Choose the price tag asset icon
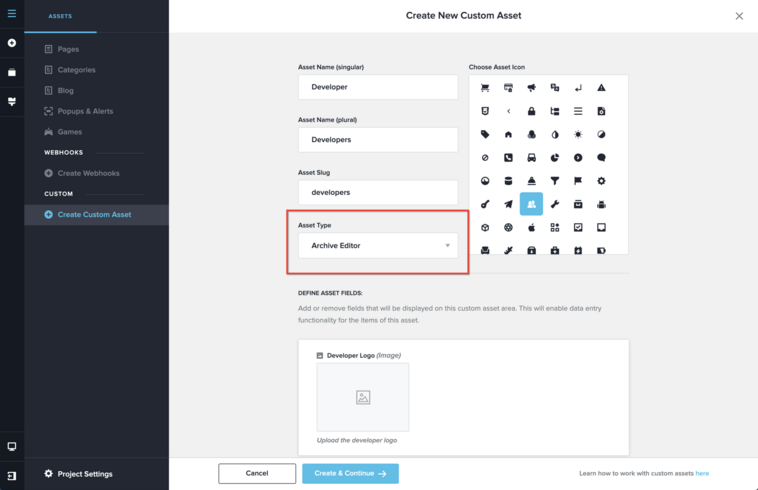The width and height of the screenshot is (758, 490). pyautogui.click(x=485, y=134)
